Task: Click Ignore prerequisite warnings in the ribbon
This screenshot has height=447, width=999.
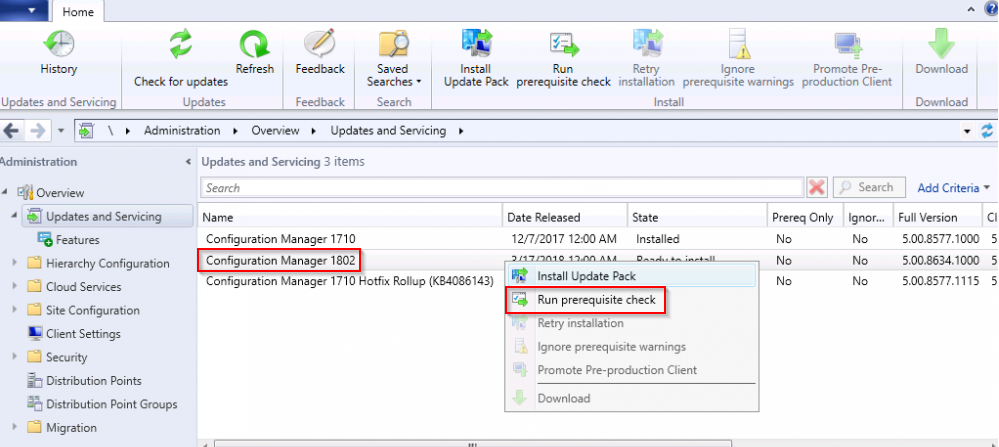Action: 738,59
